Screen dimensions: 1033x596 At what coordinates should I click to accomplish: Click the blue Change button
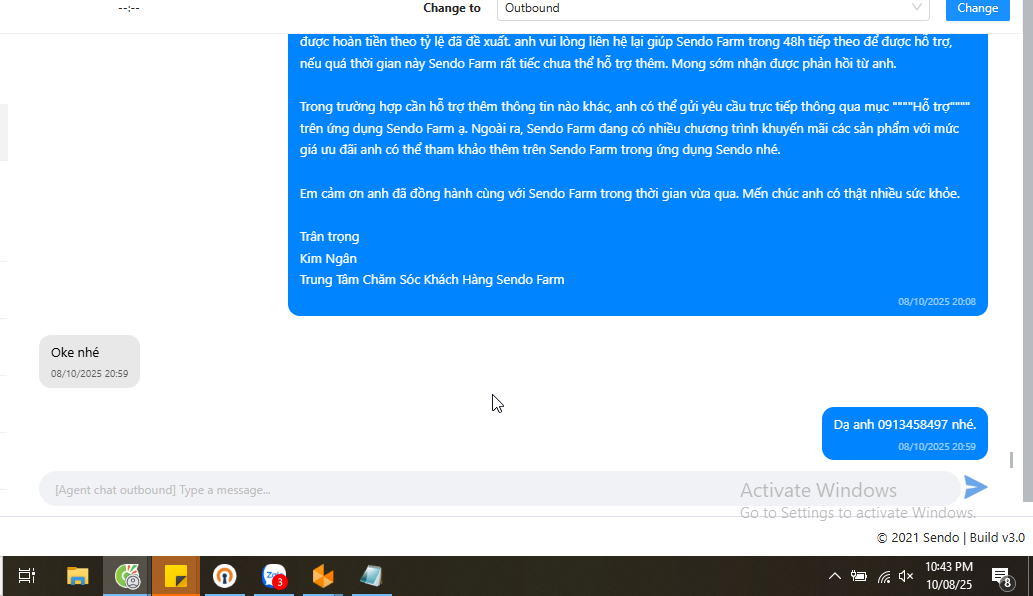(x=978, y=9)
